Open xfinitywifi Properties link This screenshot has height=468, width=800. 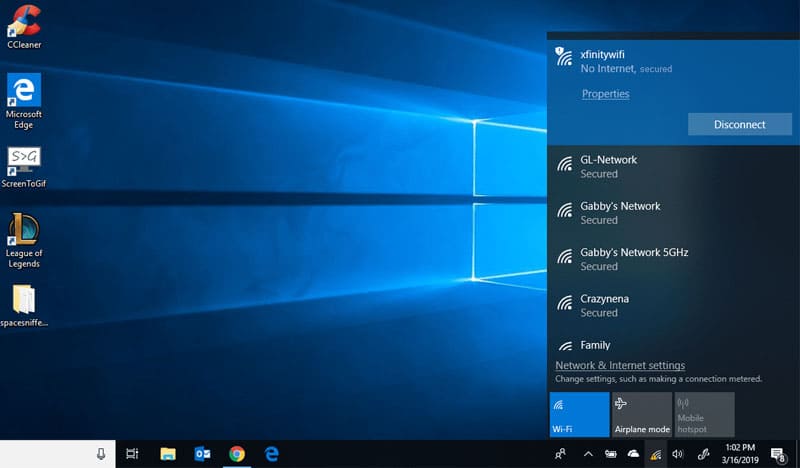[x=605, y=94]
